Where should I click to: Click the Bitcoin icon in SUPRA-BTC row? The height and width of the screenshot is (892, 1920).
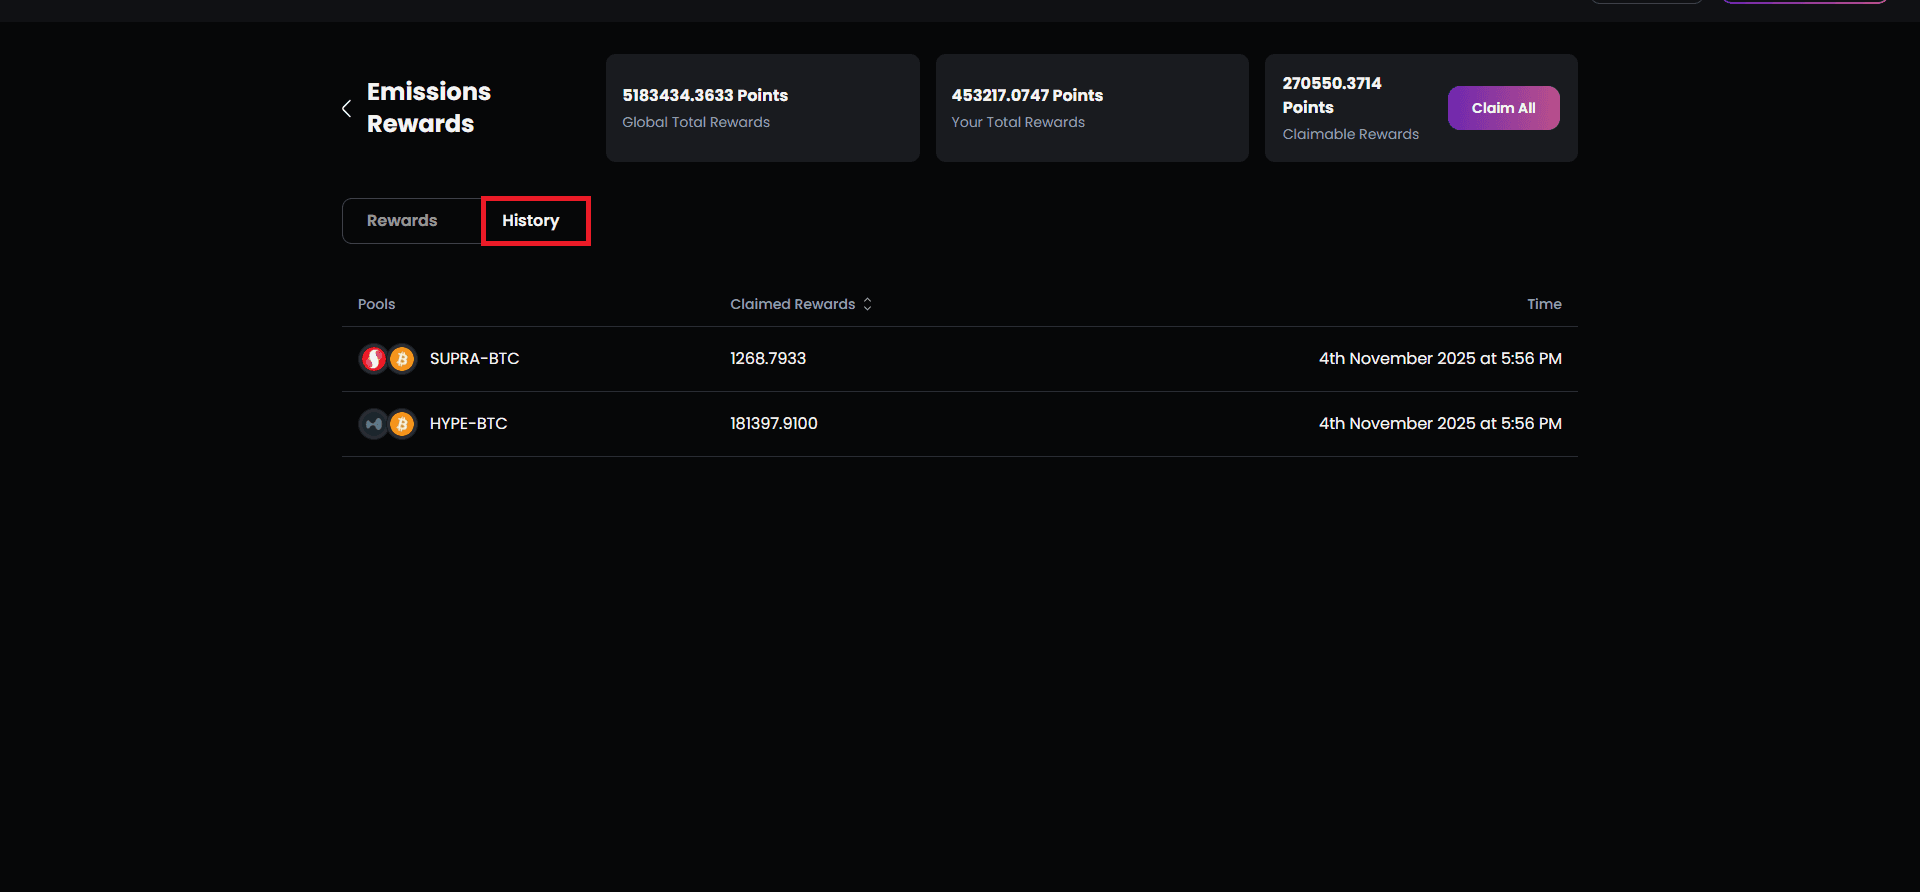[x=402, y=359]
